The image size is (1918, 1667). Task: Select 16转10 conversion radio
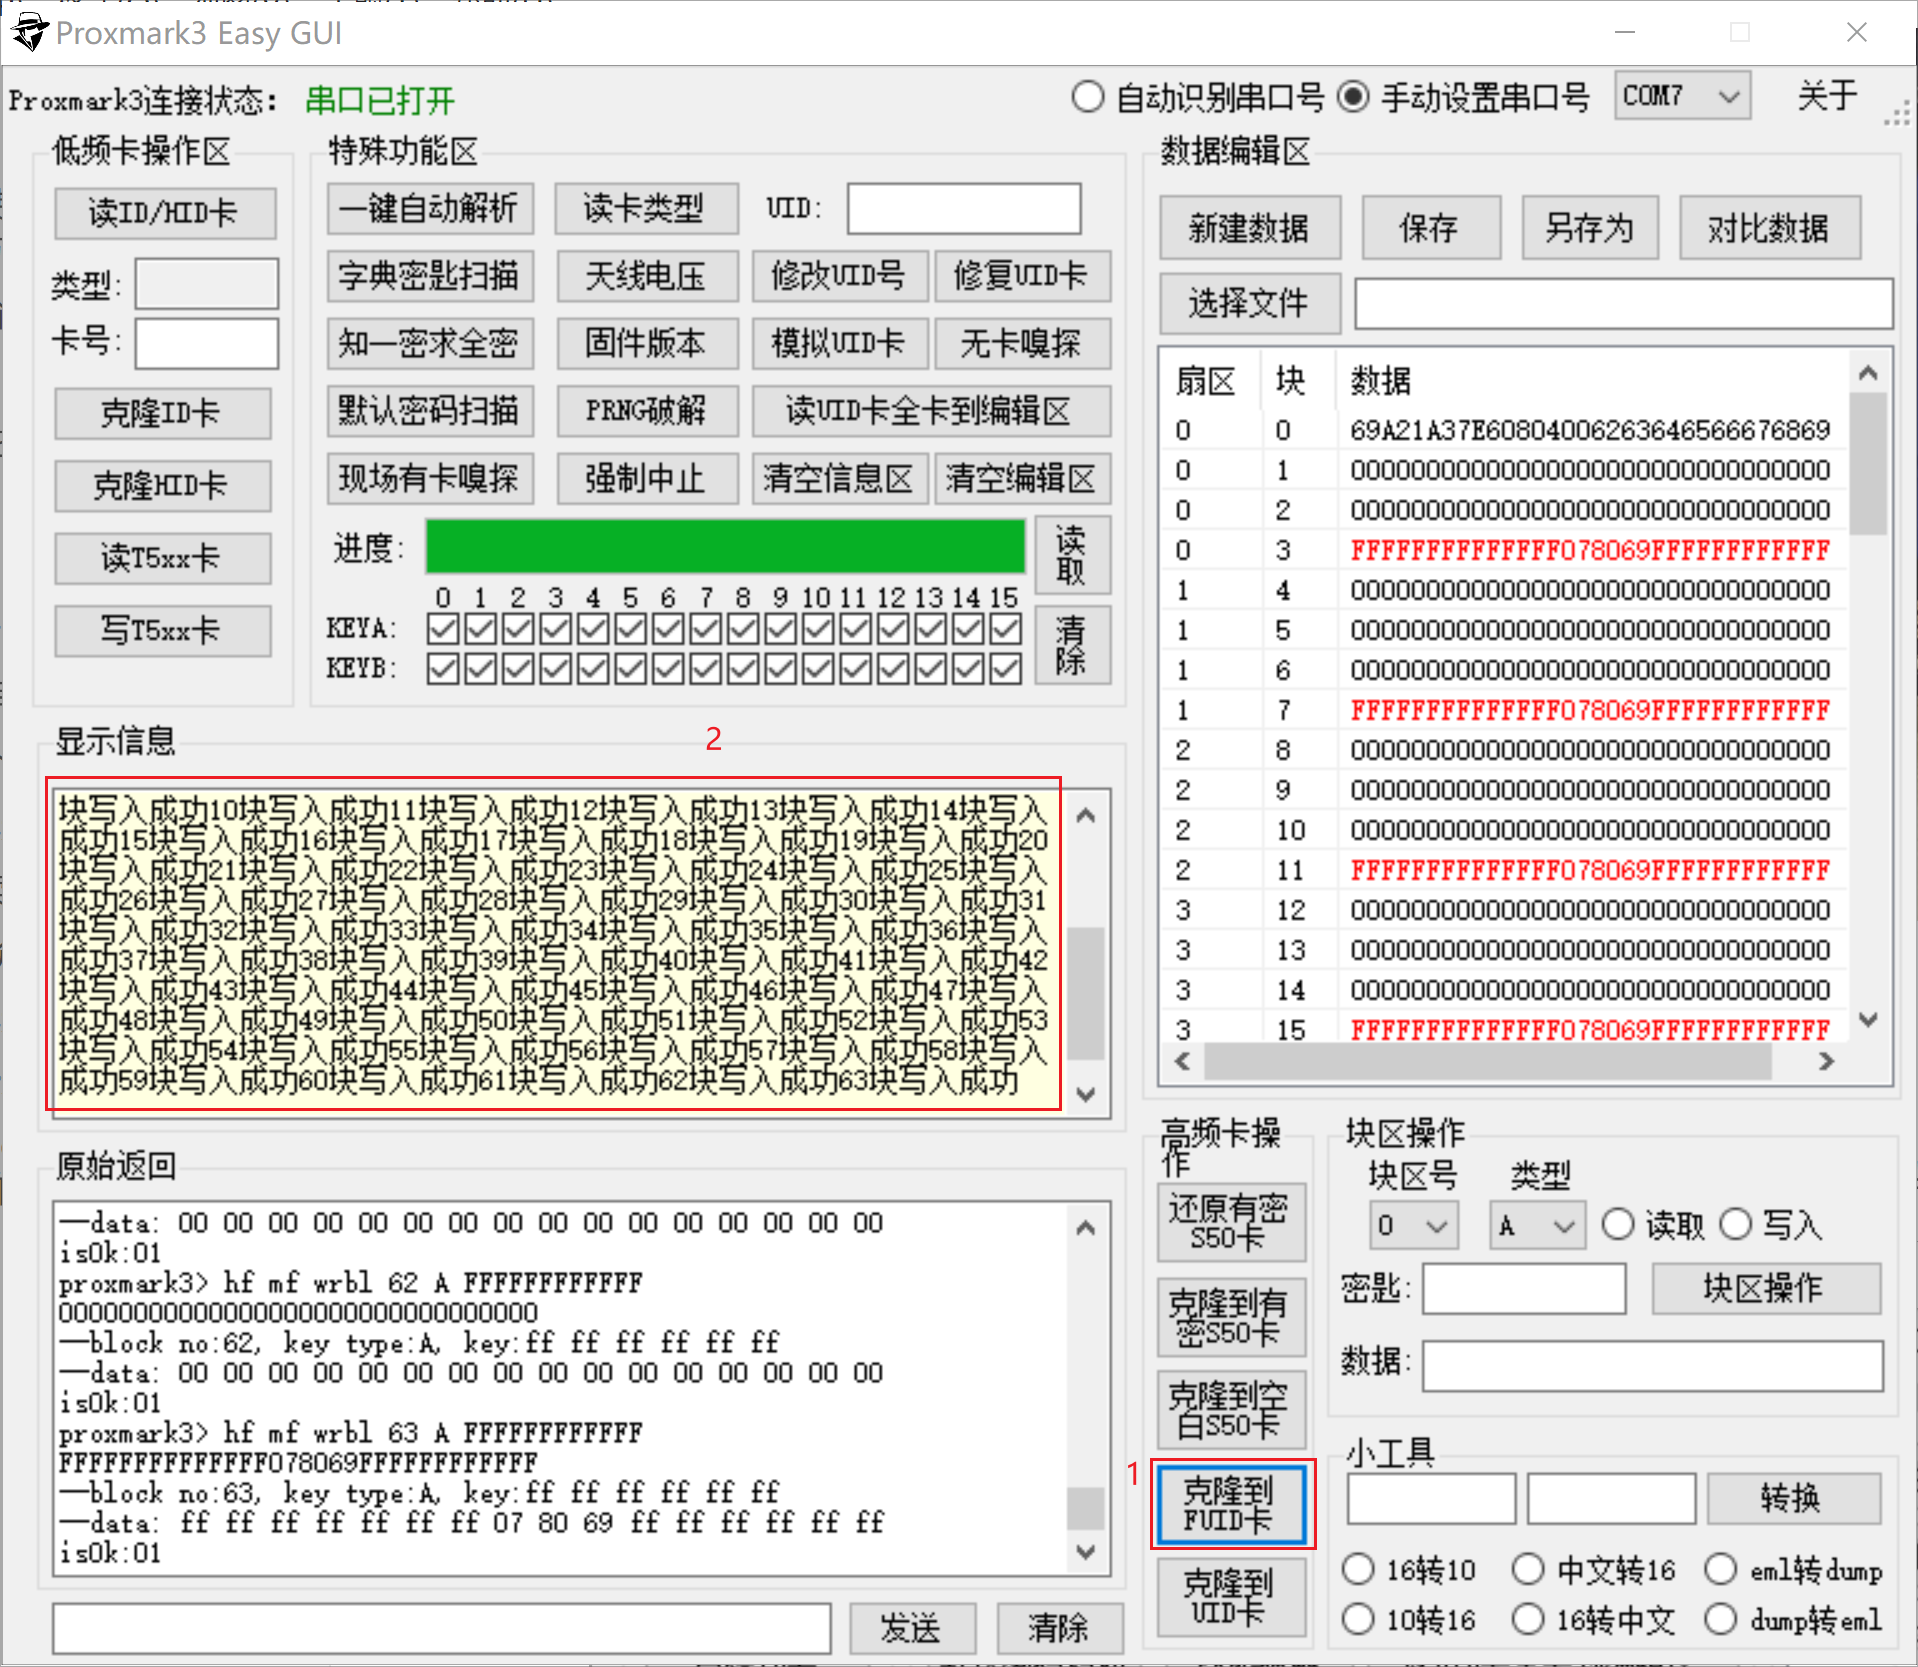pyautogui.click(x=1358, y=1569)
